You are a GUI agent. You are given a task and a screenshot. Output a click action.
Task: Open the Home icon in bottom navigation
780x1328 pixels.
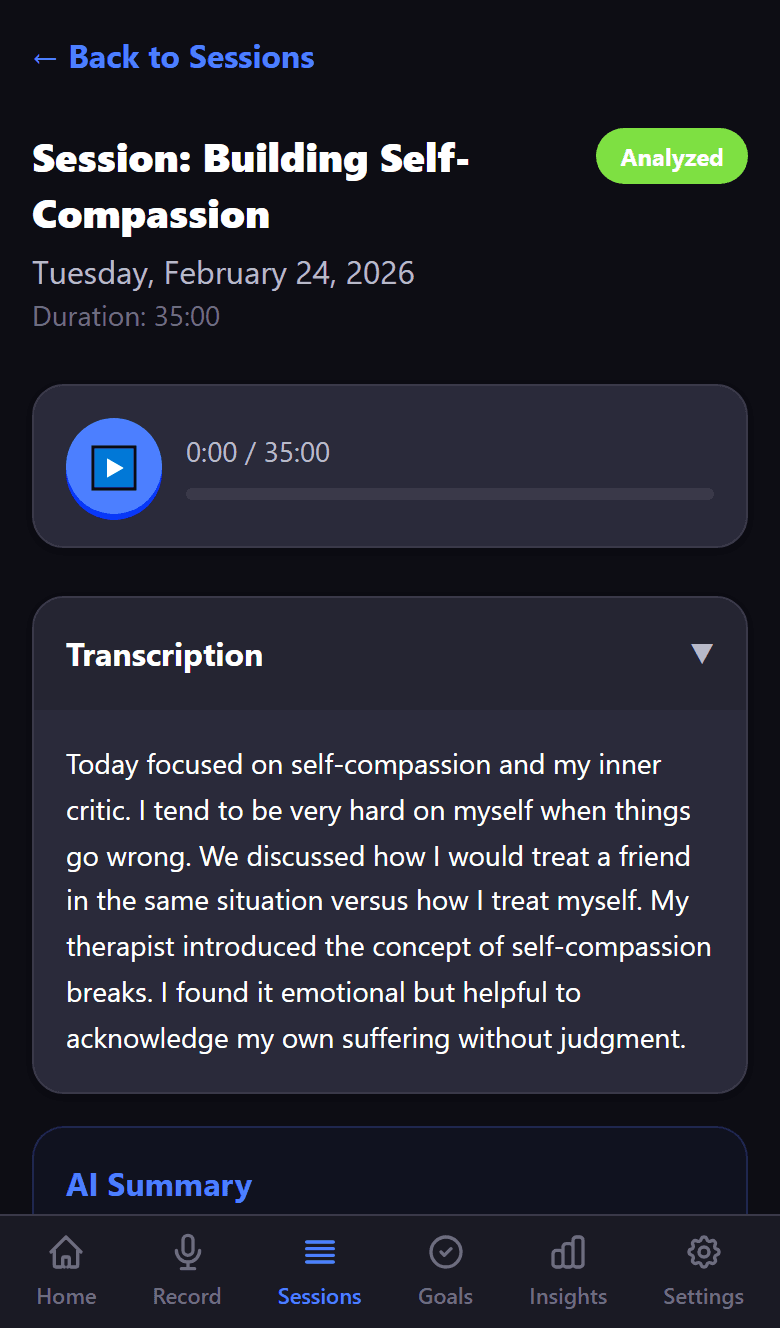66,1252
